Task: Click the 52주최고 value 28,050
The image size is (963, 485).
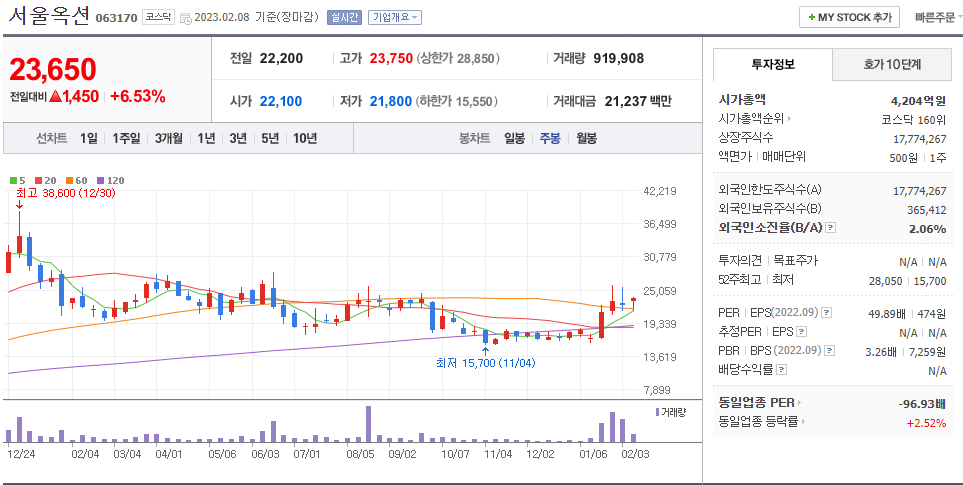Action: coord(886,281)
